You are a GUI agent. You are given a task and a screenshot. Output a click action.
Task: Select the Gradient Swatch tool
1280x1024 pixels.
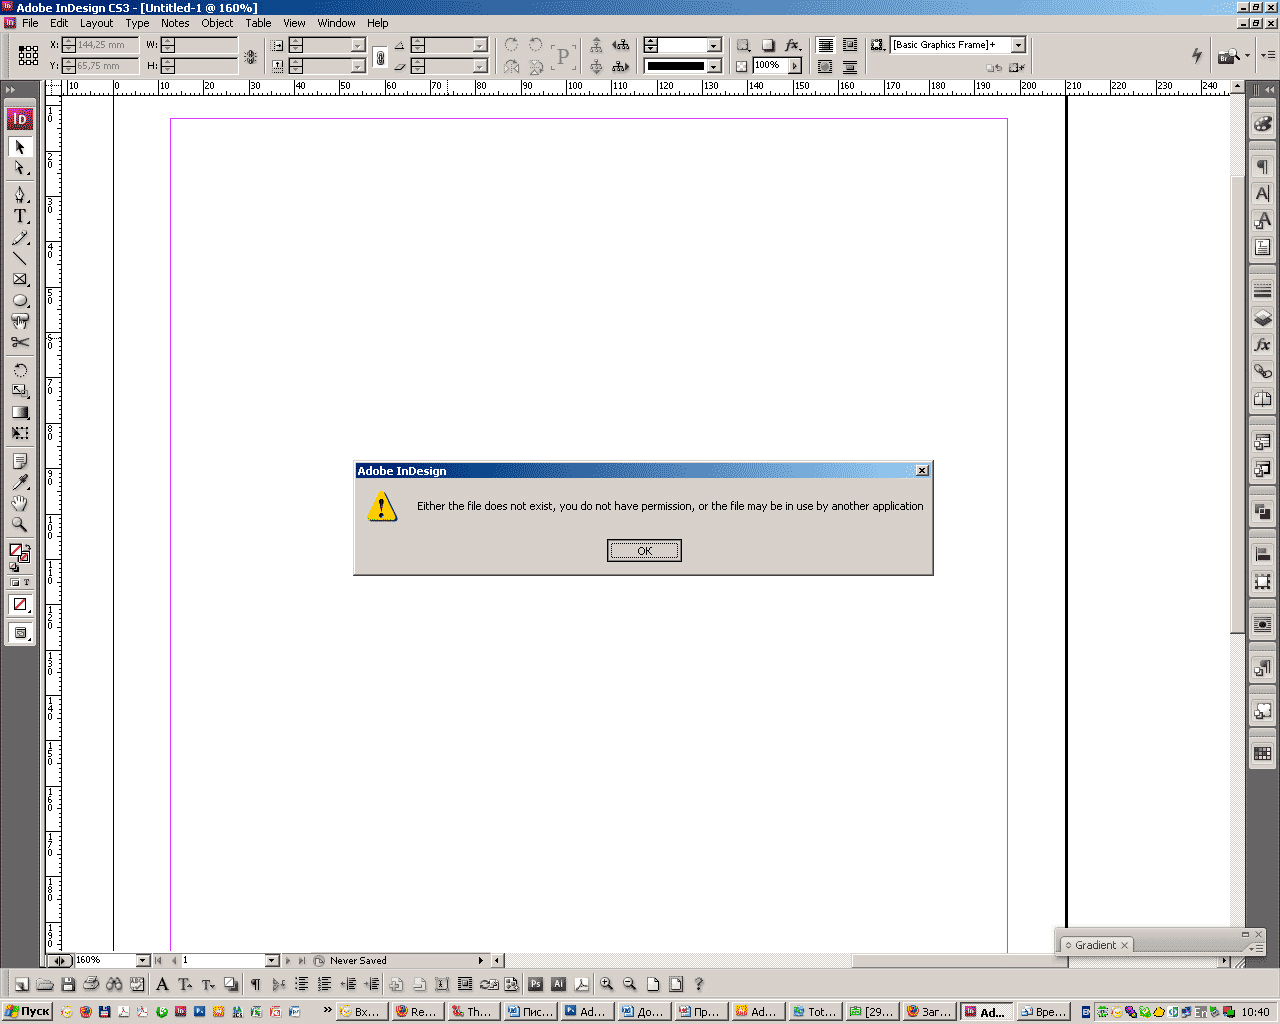tap(19, 412)
